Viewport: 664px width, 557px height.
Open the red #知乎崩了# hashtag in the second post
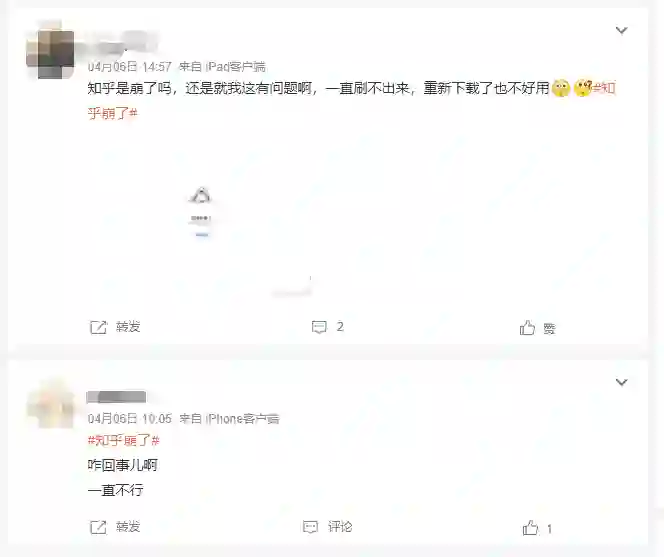click(x=123, y=441)
